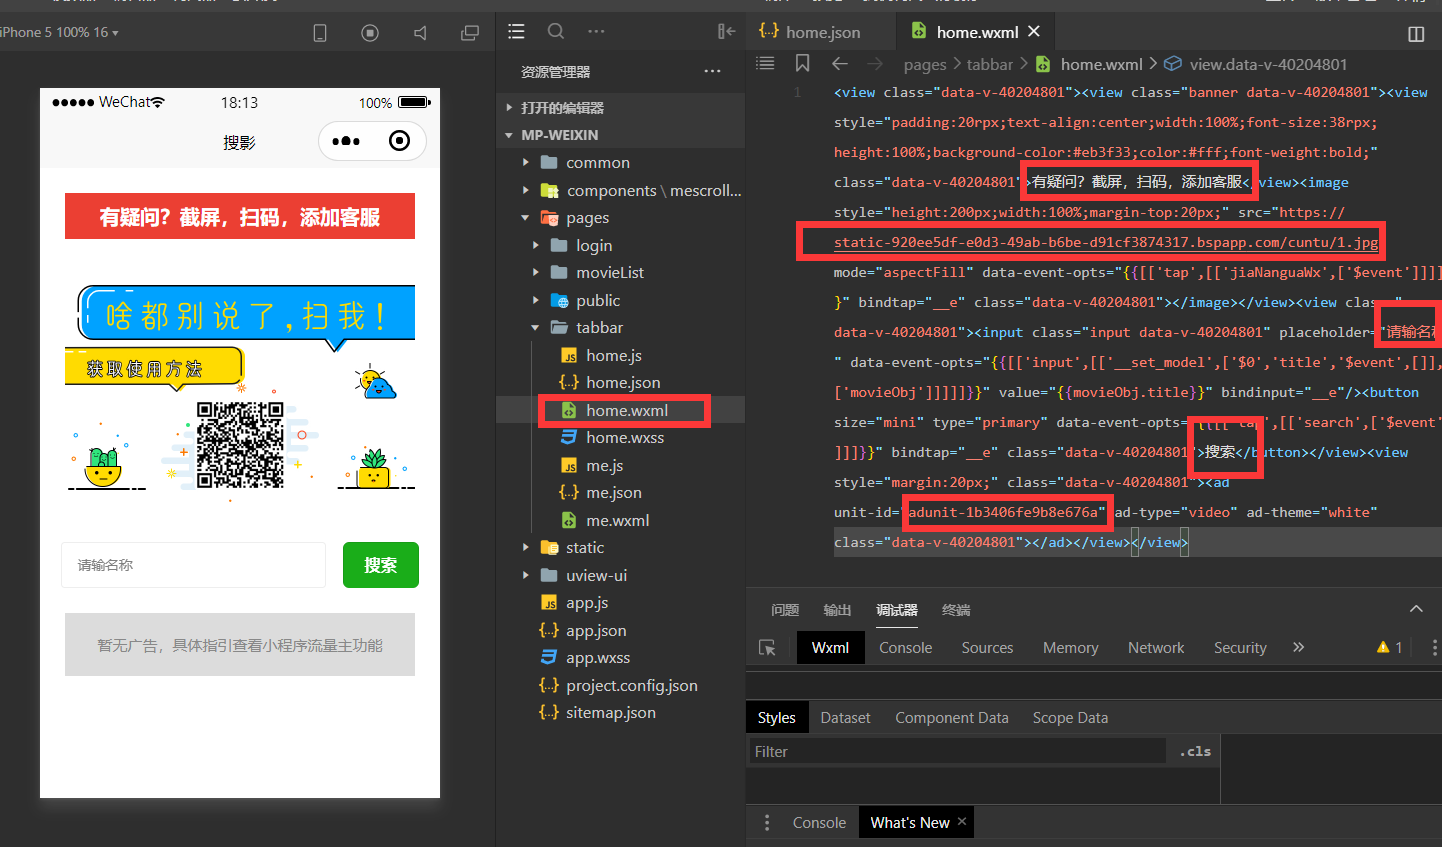Open the Sources devtools tab

tap(987, 648)
